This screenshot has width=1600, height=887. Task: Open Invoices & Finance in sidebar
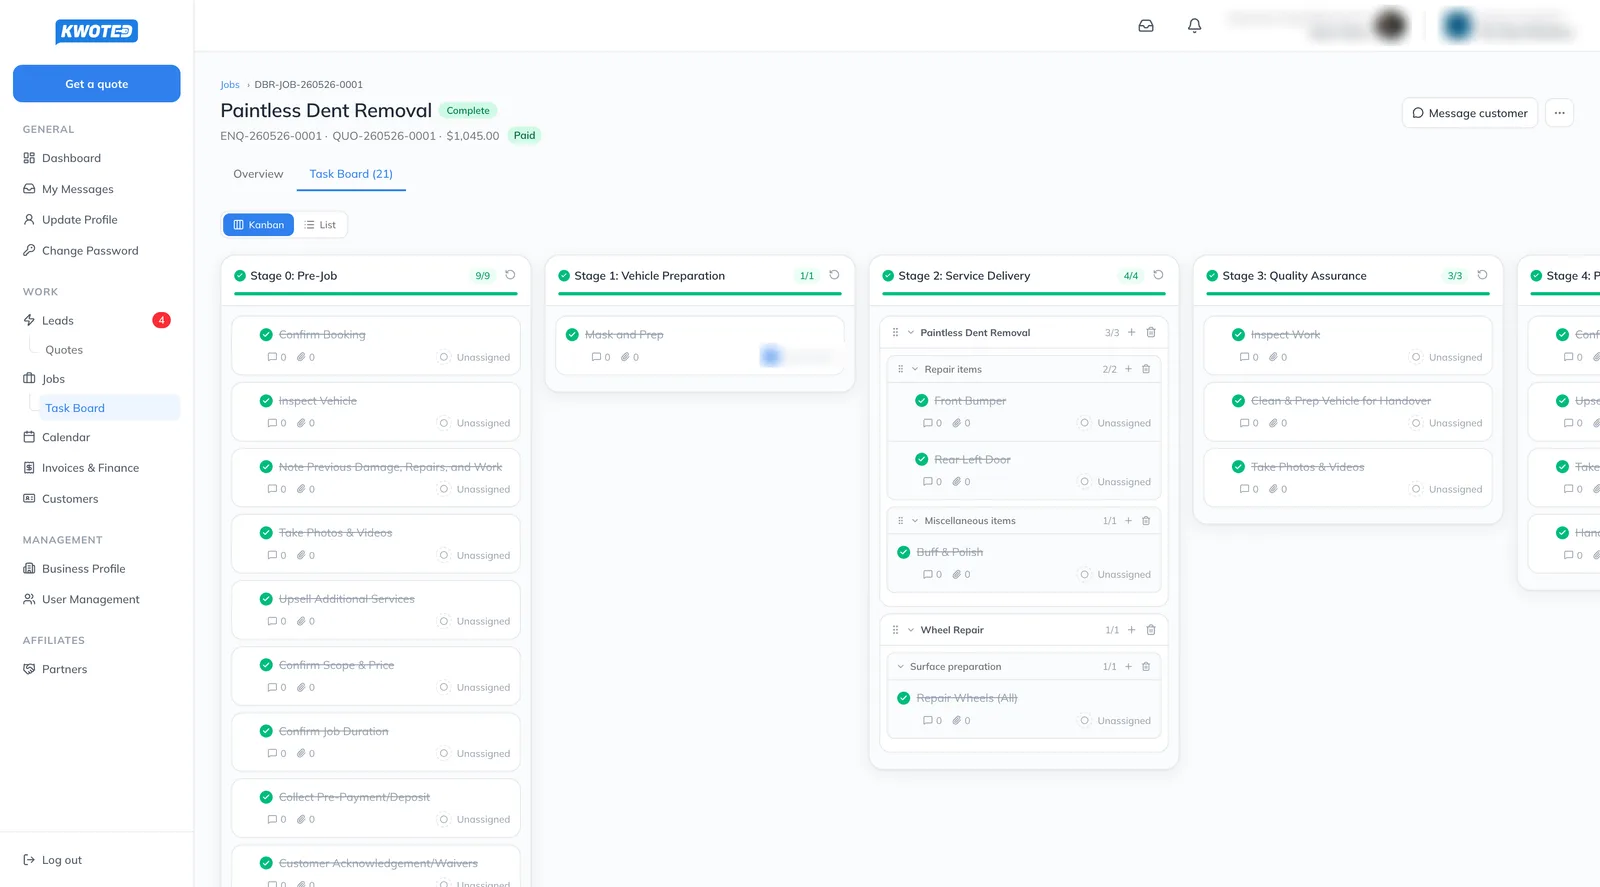point(90,468)
